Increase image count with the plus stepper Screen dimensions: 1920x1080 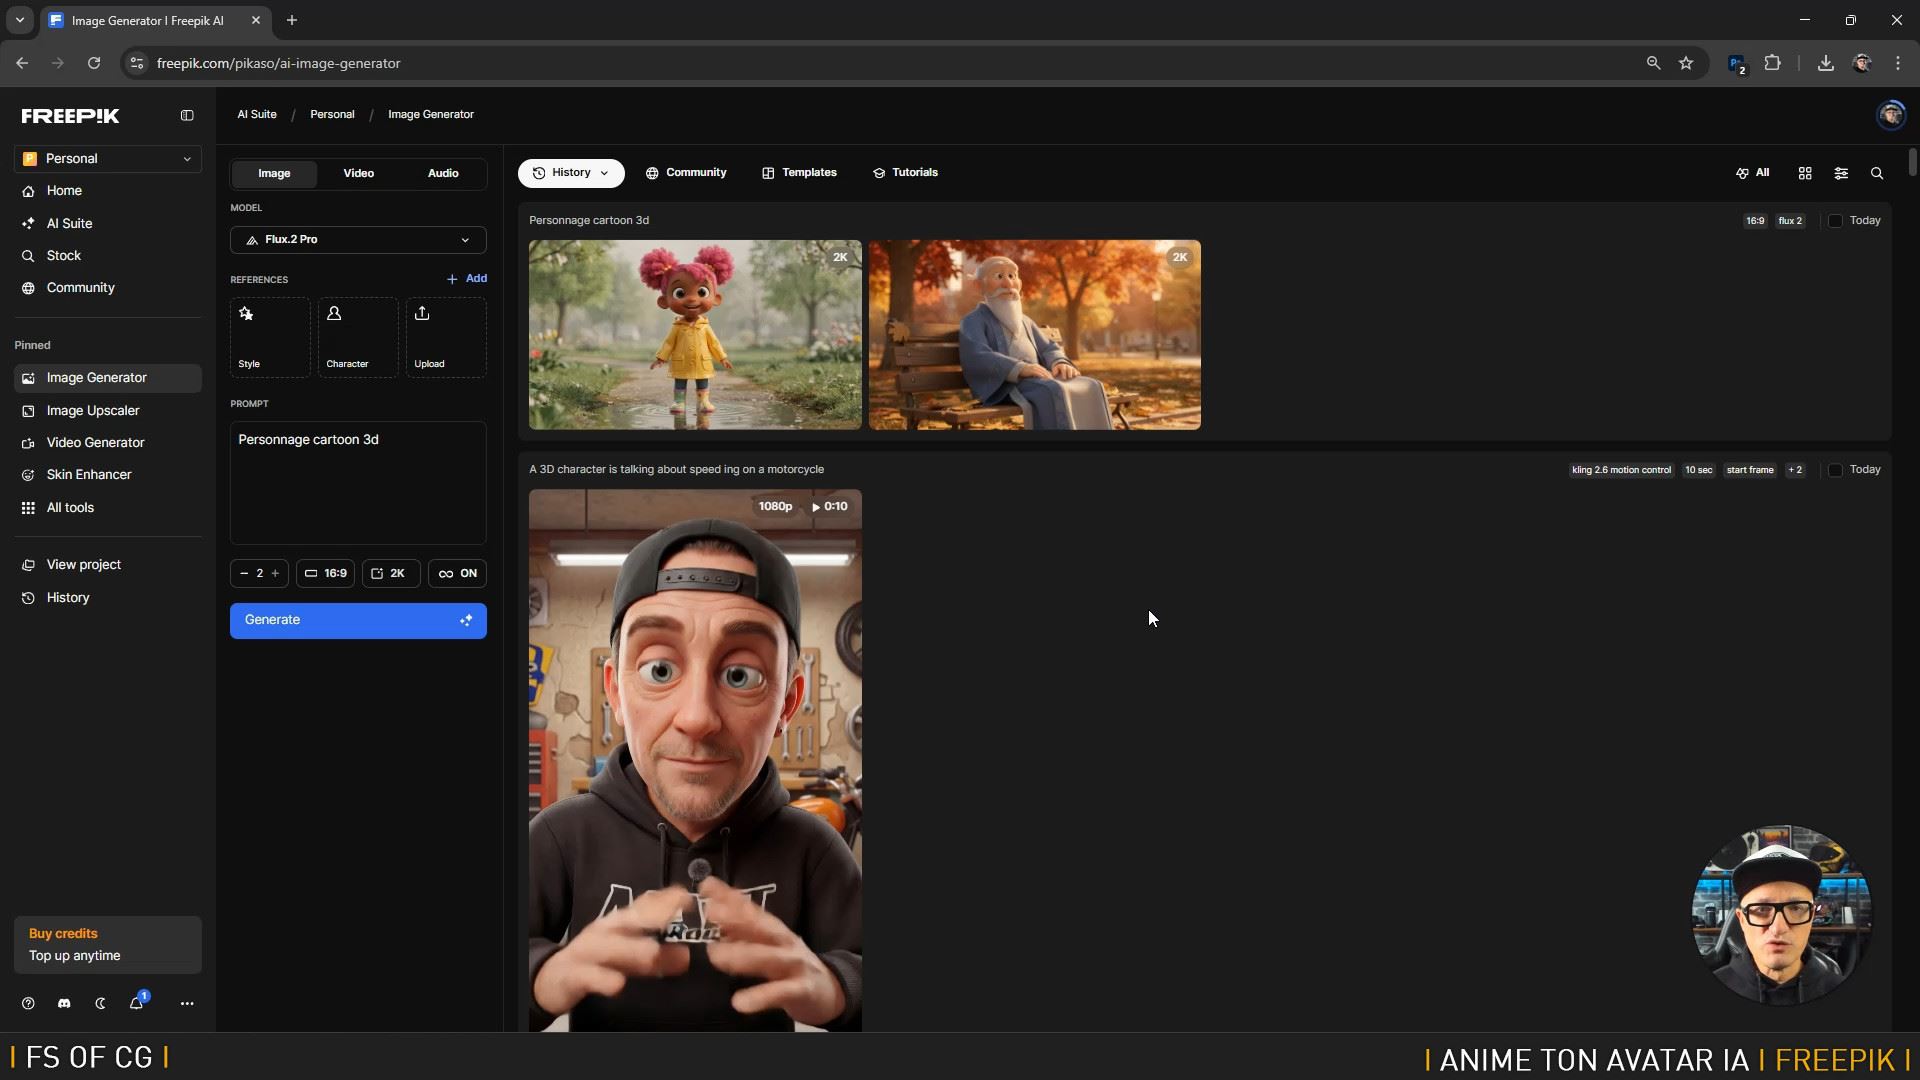[276, 573]
